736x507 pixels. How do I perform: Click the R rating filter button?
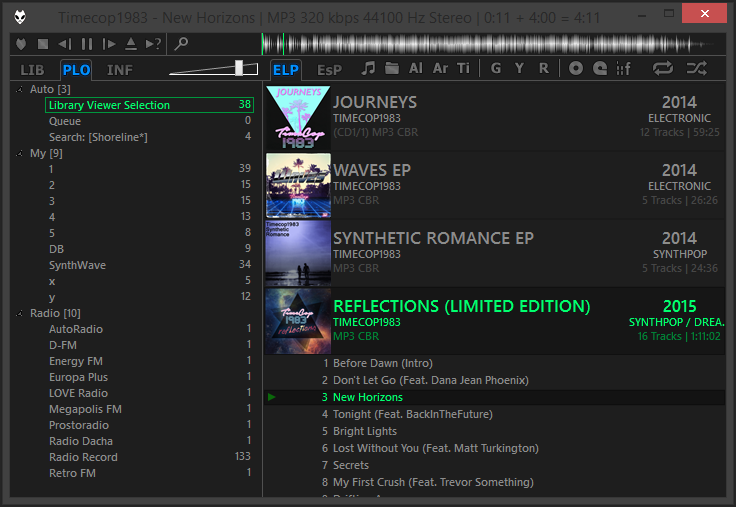(x=544, y=69)
